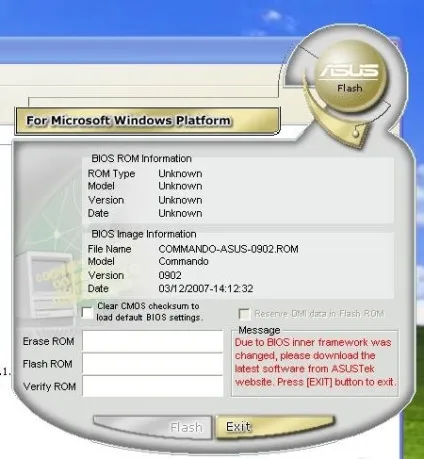Toggle Reserve DMI data in Flash ROM checkbox
This screenshot has width=424, height=459.
pyautogui.click(x=244, y=314)
